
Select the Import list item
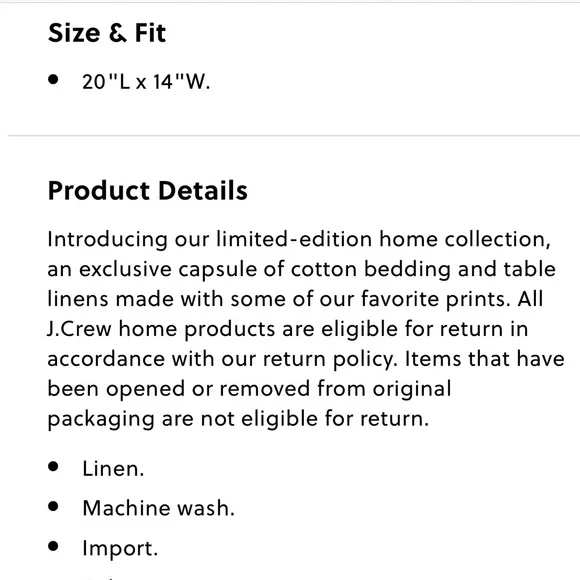coord(120,549)
